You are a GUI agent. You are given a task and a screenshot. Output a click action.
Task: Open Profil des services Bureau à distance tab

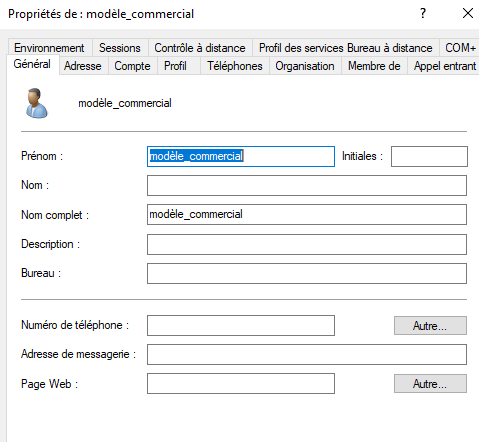[x=346, y=48]
